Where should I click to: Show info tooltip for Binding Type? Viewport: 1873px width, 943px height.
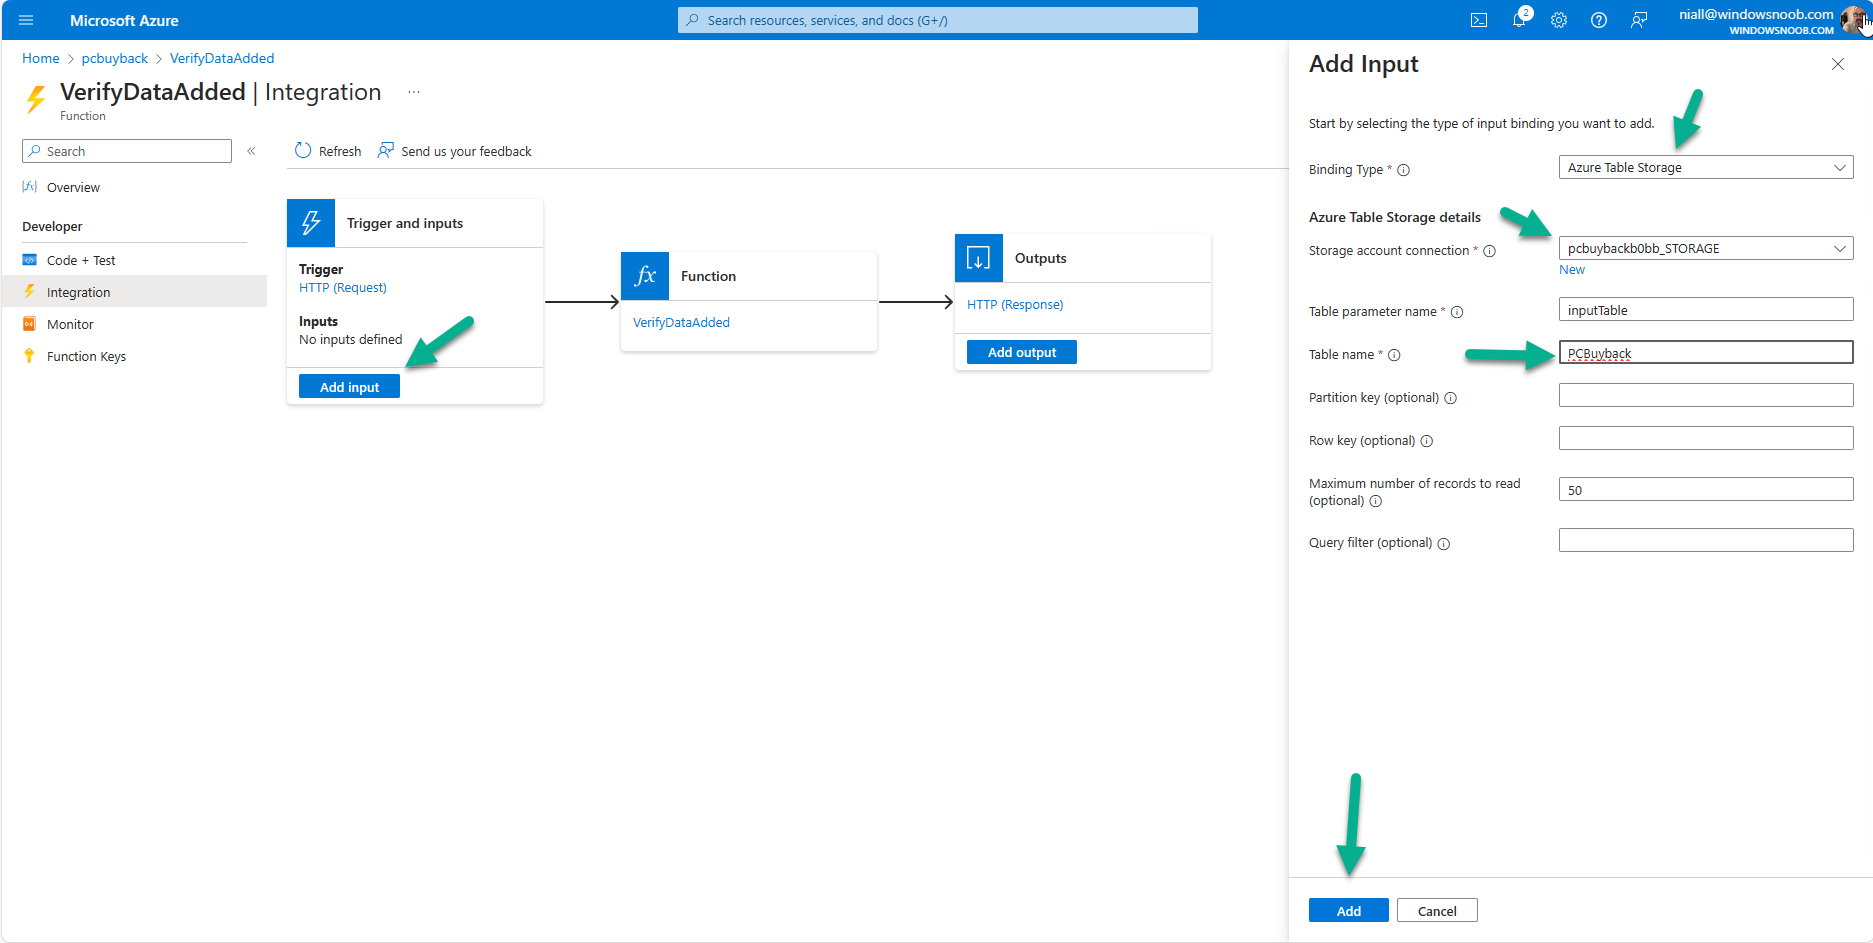[1404, 170]
